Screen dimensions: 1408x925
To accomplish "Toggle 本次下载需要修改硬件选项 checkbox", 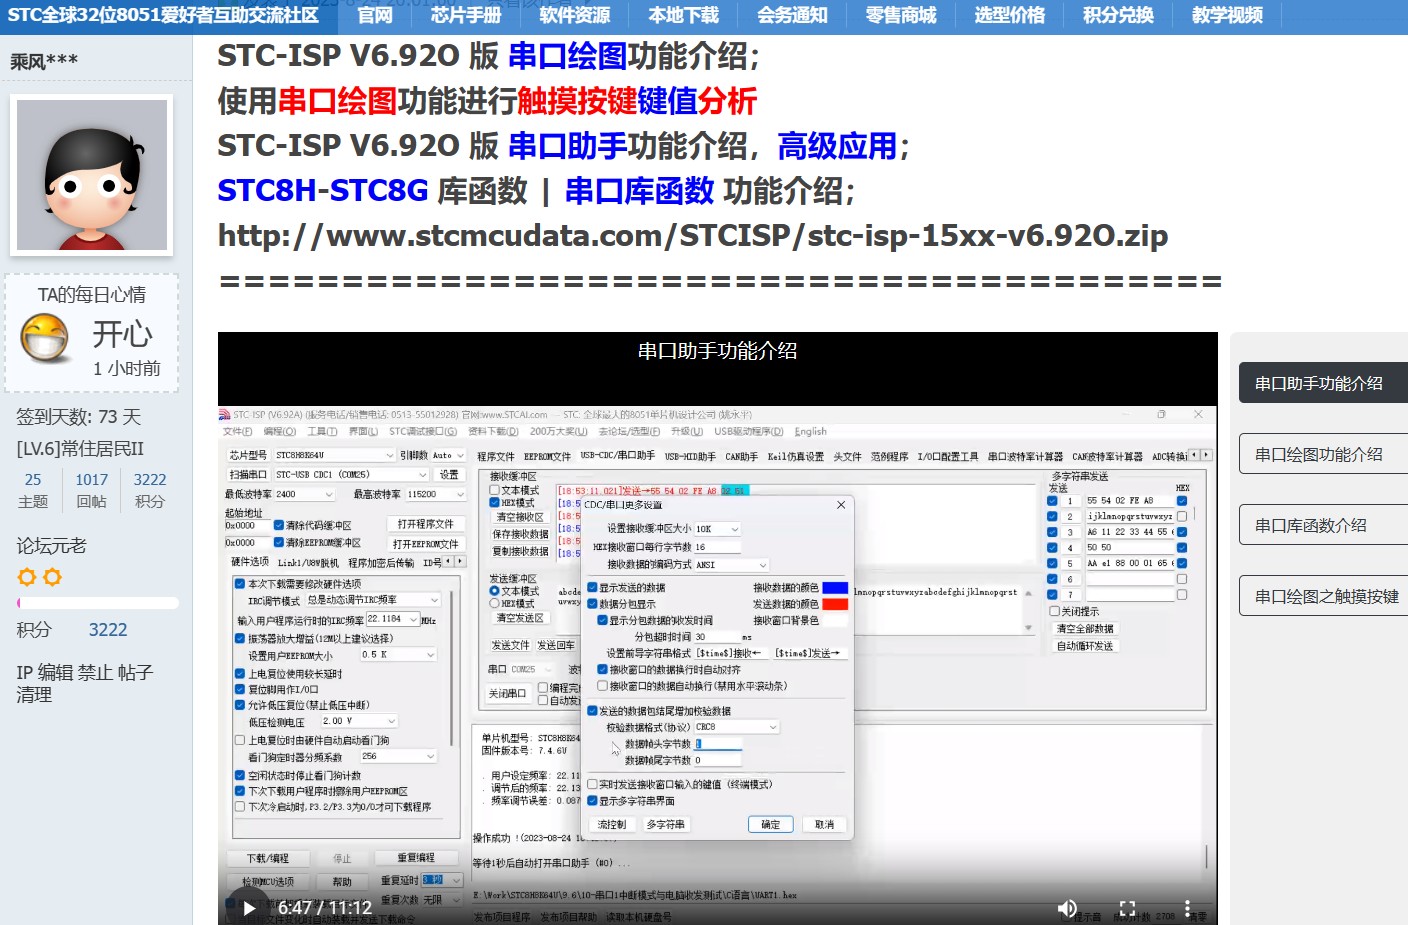I will pos(240,584).
